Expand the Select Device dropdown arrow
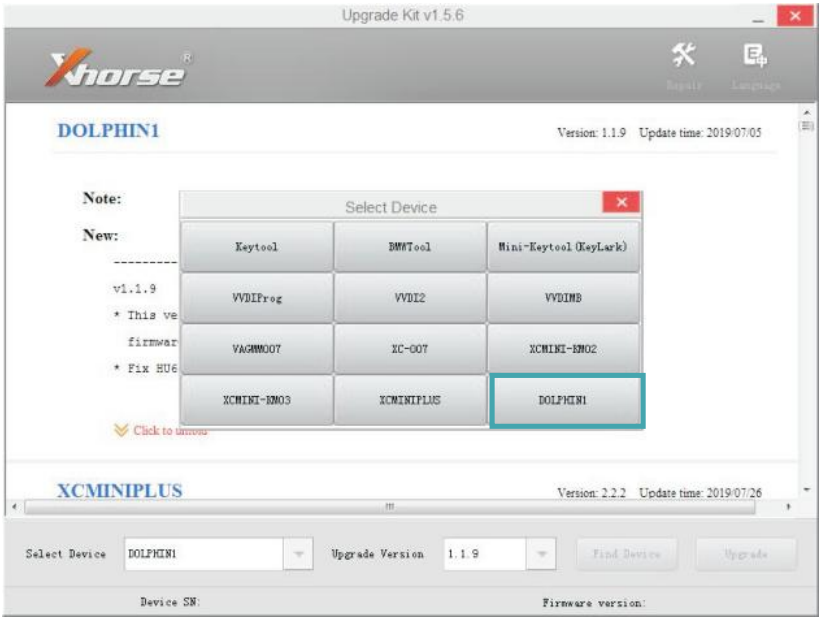Viewport: 823px width, 621px height. click(298, 554)
